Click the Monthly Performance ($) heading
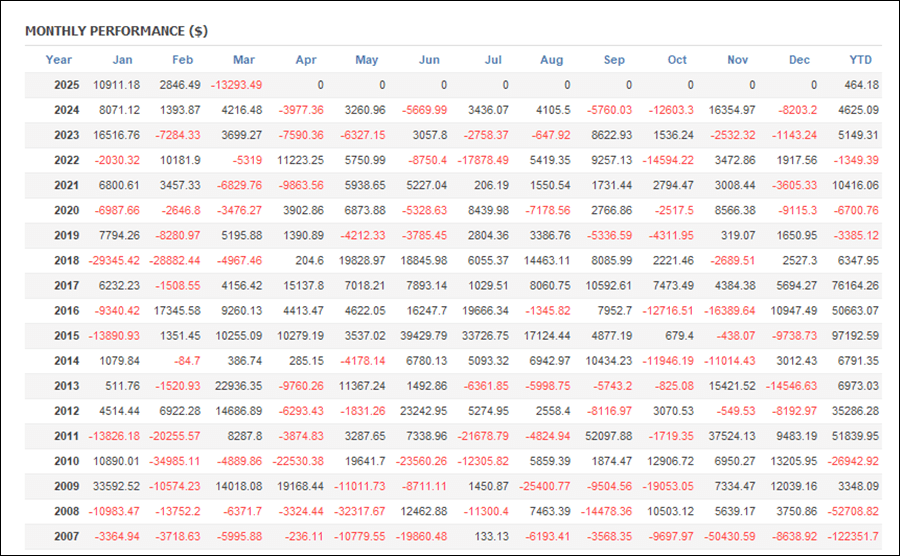The image size is (900, 556). [x=117, y=31]
